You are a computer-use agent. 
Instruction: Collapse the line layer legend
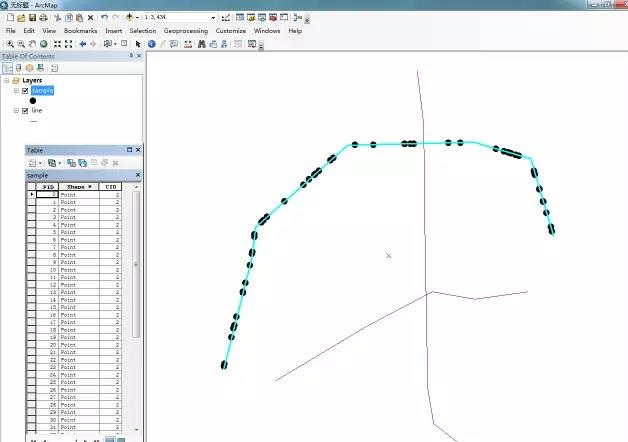[16, 110]
